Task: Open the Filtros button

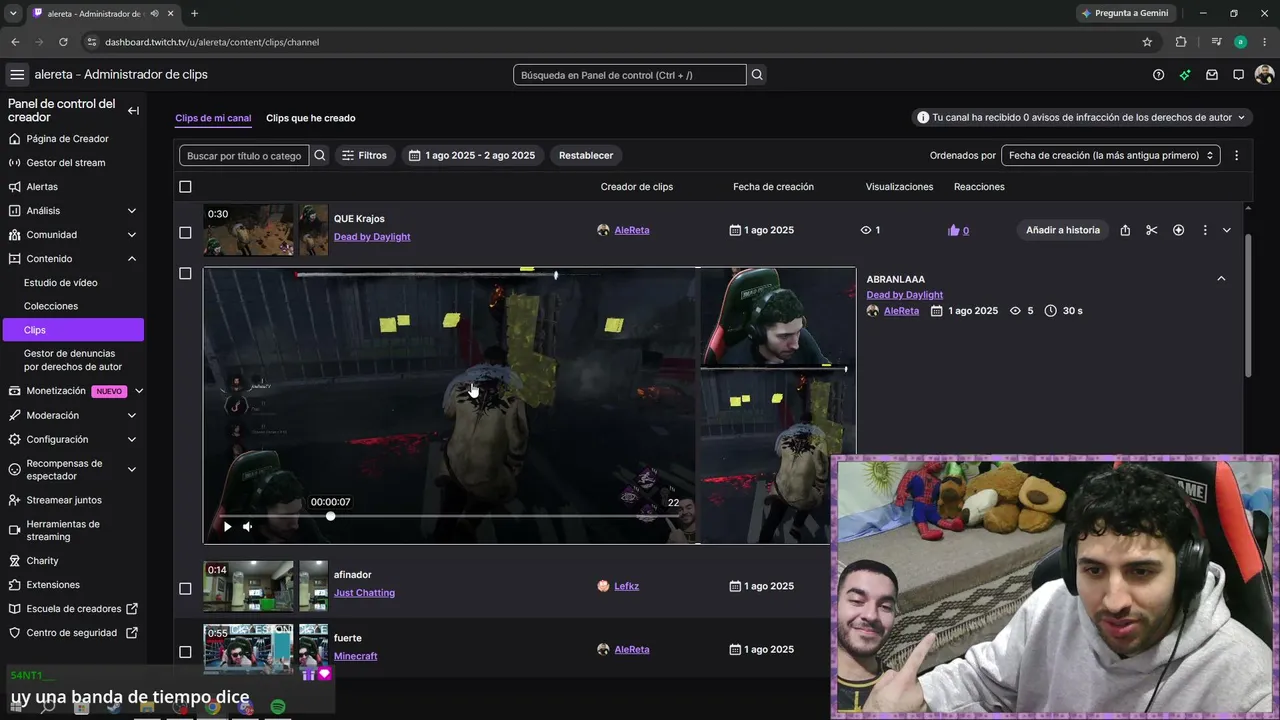Action: tap(364, 155)
